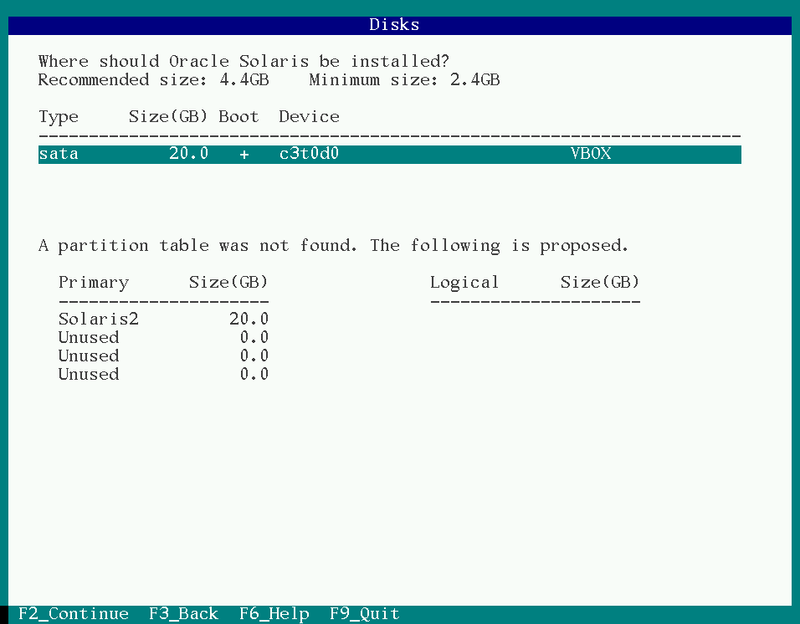The image size is (800, 624).
Task: Click the Type column header
Action: 58,117
